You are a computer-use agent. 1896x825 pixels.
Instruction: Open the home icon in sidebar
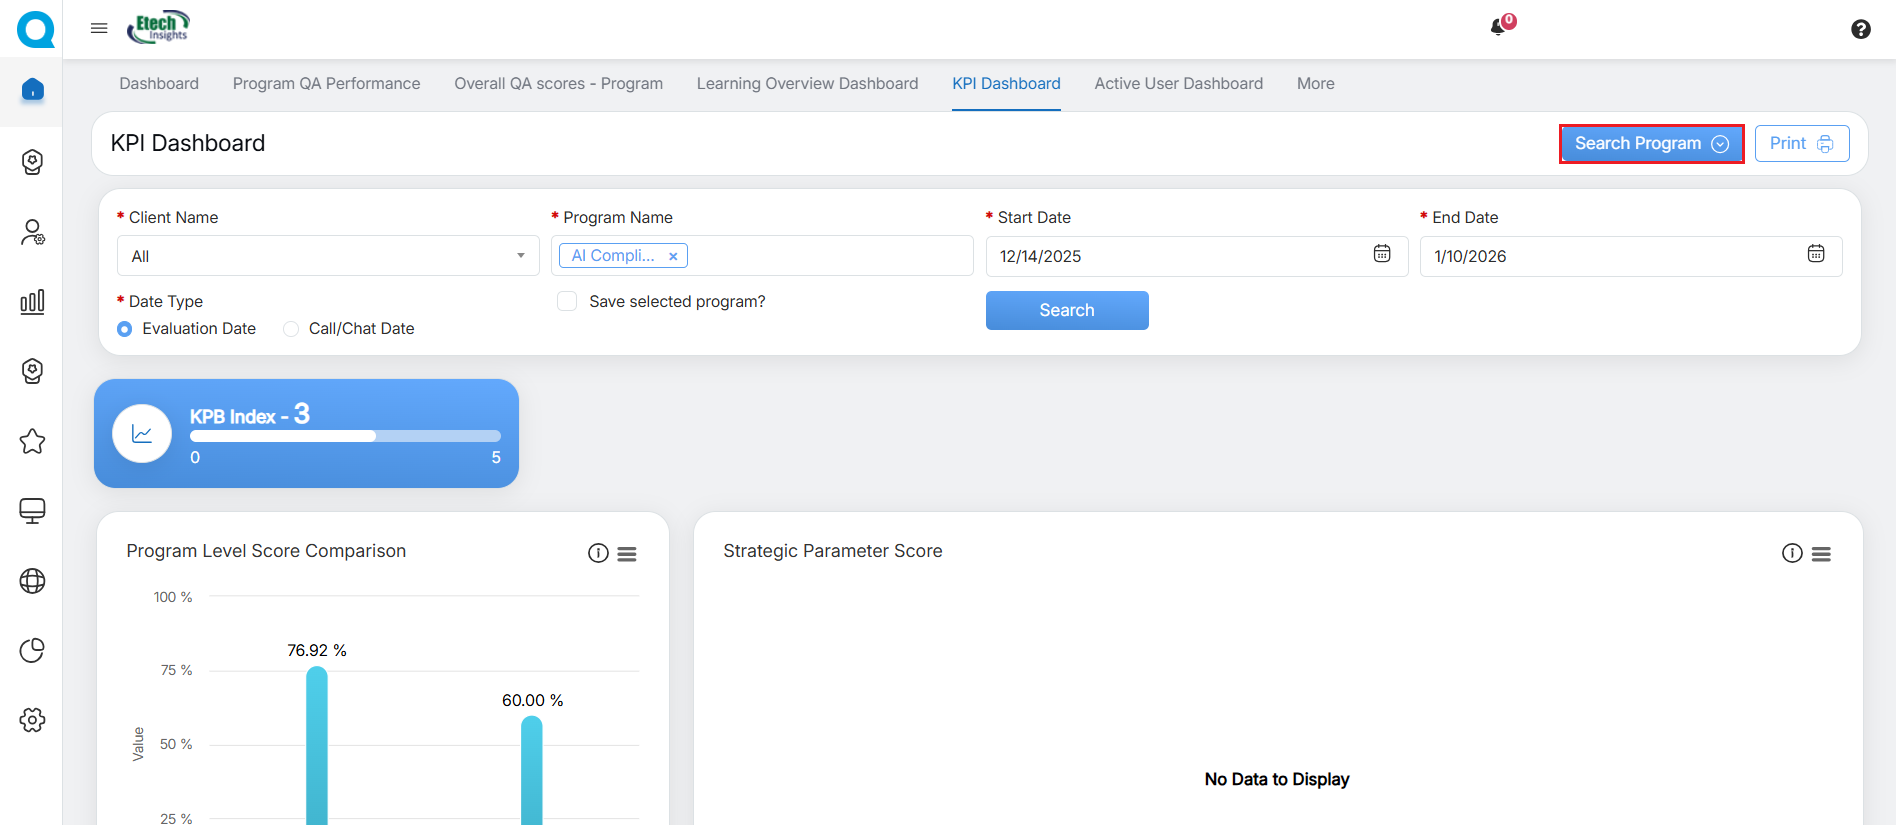click(x=32, y=90)
